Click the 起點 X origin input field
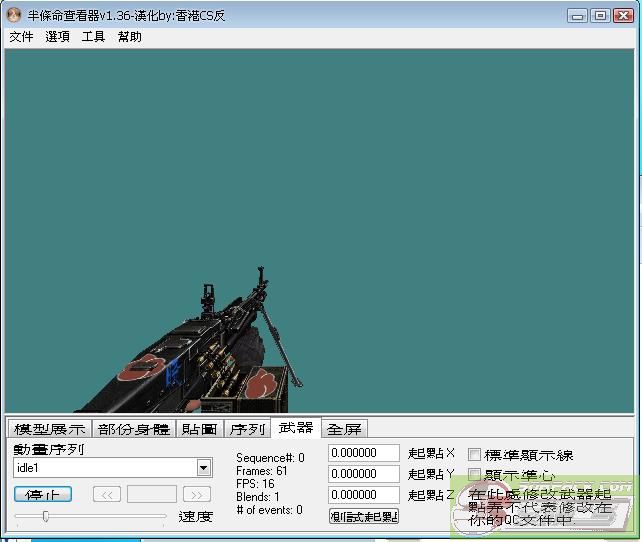 [364, 454]
